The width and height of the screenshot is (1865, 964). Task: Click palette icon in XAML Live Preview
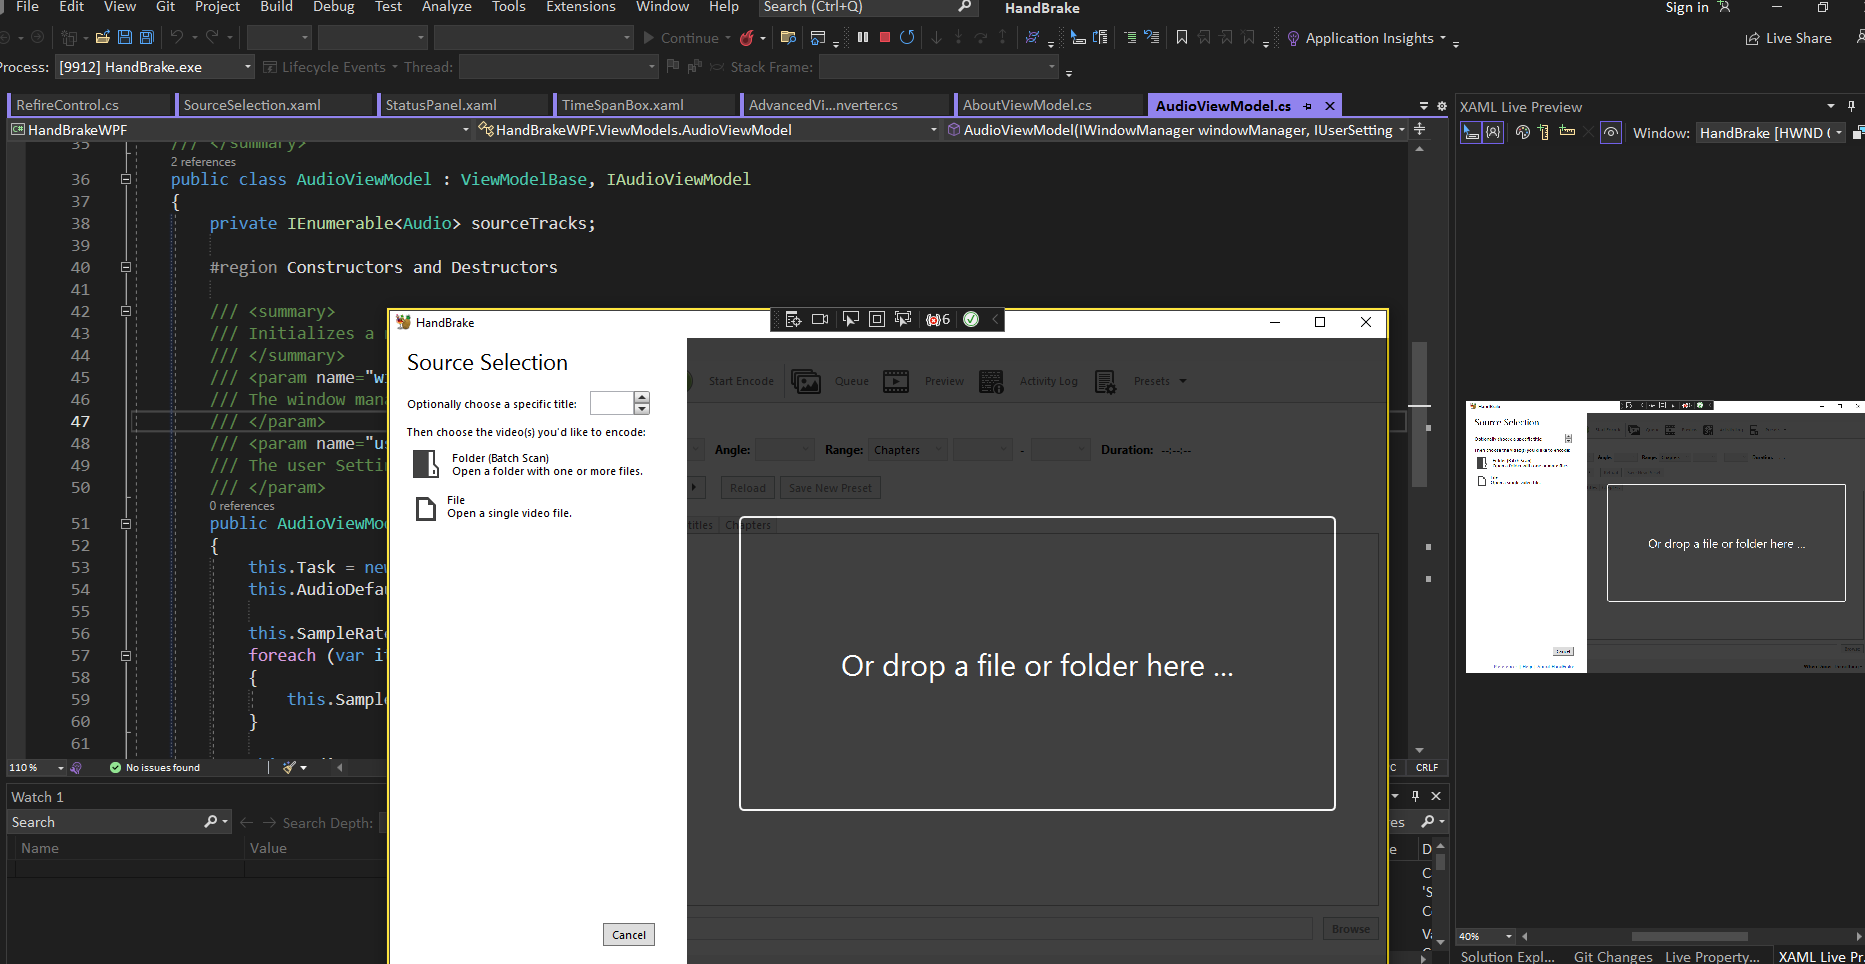pyautogui.click(x=1522, y=133)
